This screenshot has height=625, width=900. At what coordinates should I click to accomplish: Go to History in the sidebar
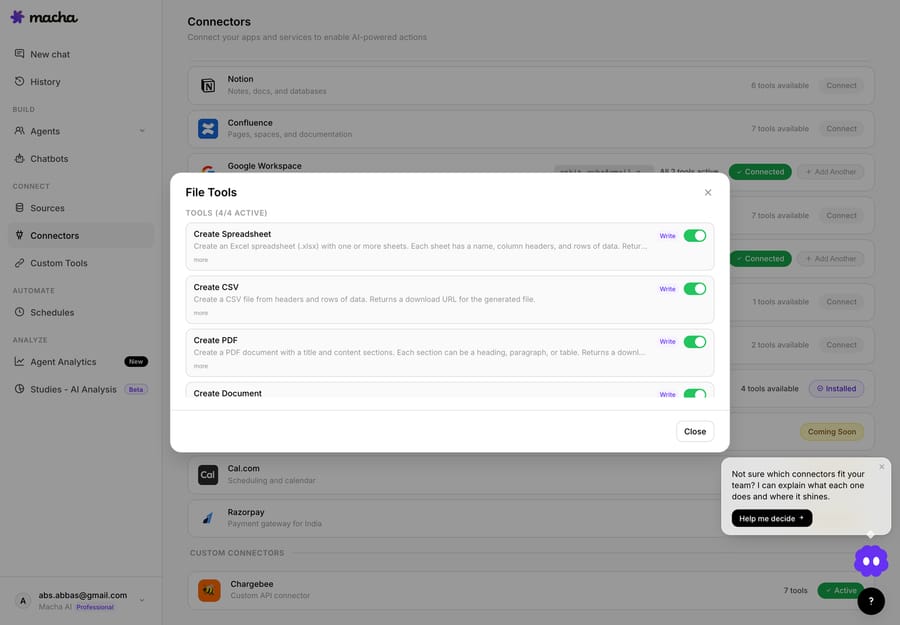pos(81,81)
